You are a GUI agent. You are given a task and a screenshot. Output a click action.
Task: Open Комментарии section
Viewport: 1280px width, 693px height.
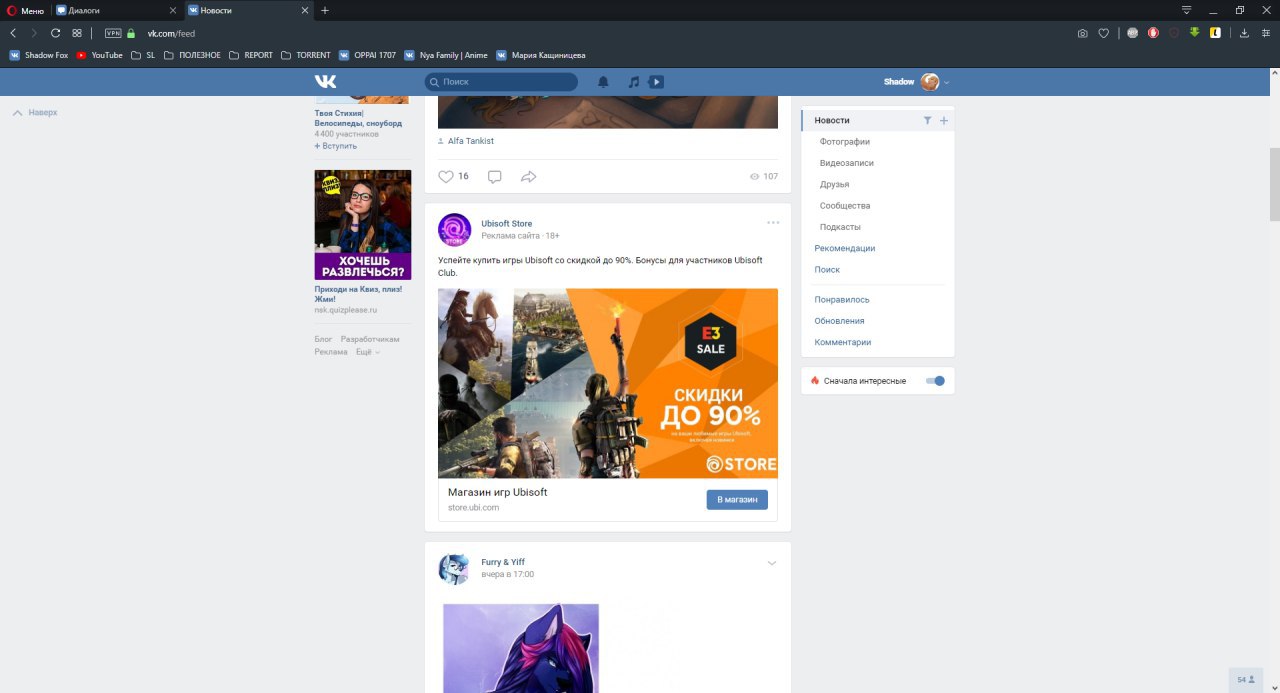point(843,342)
